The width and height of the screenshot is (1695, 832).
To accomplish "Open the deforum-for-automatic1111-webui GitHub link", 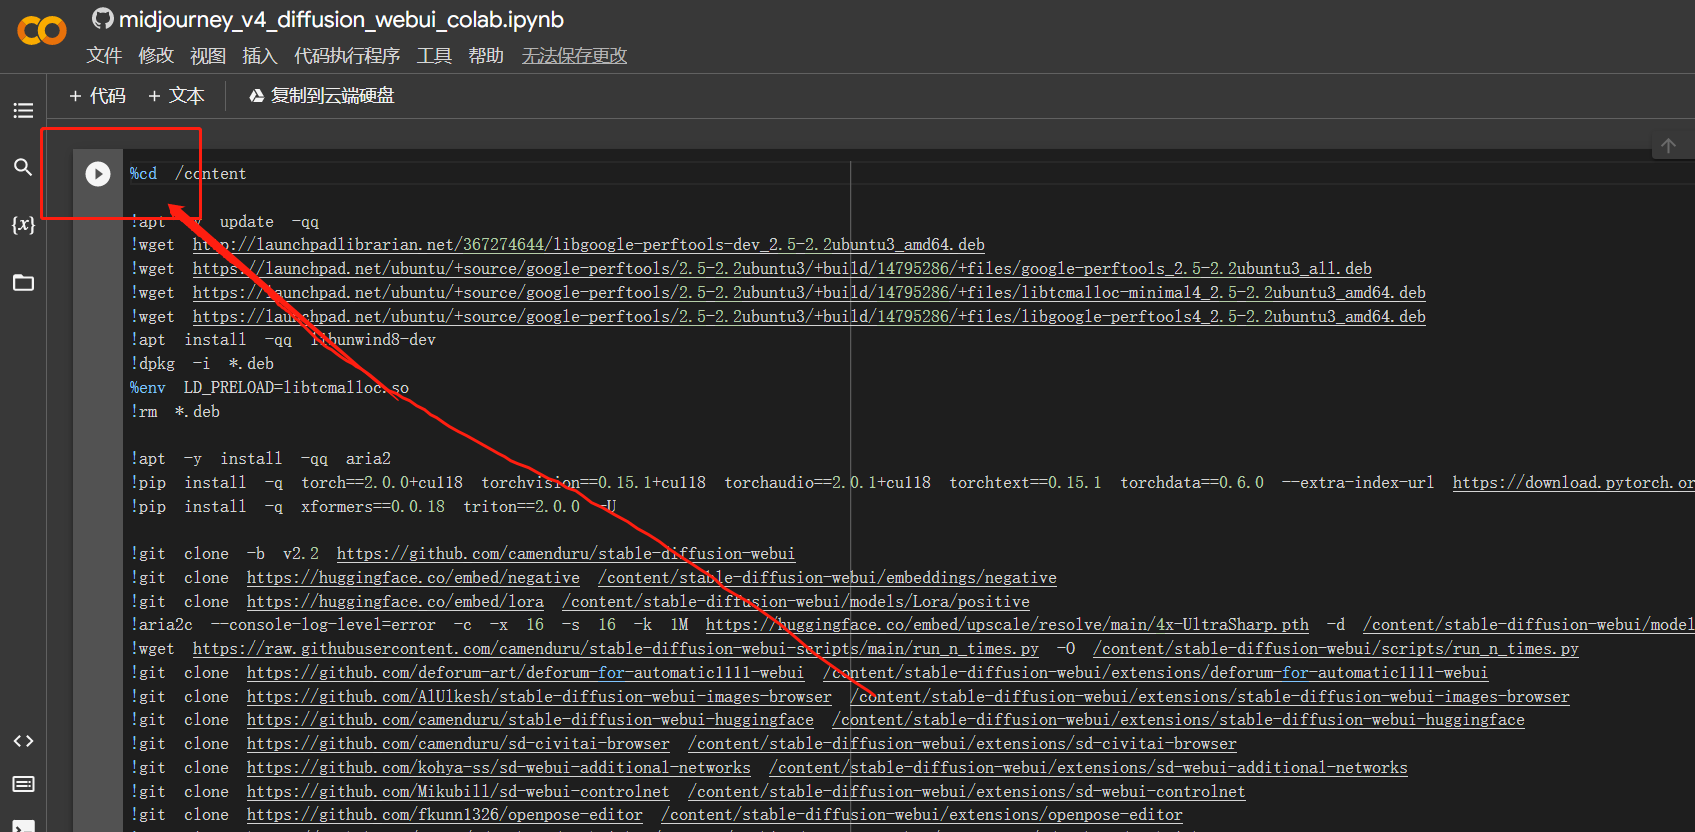I will pyautogui.click(x=525, y=673).
